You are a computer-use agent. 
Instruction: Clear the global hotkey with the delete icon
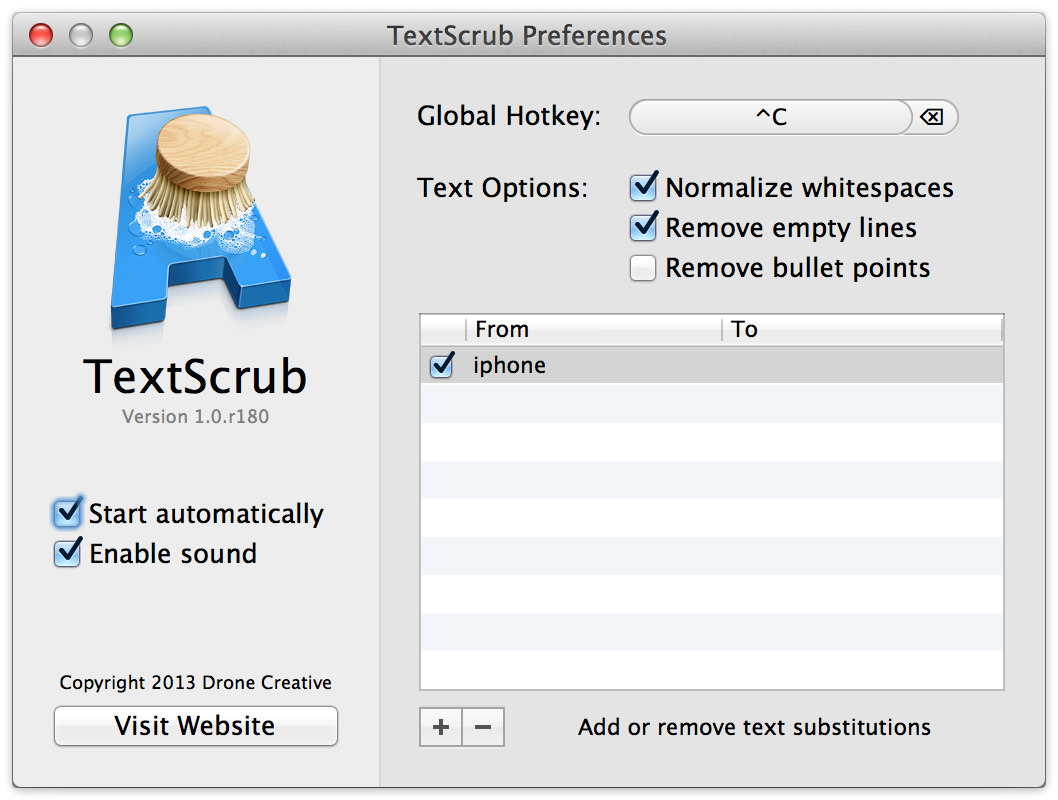click(932, 117)
